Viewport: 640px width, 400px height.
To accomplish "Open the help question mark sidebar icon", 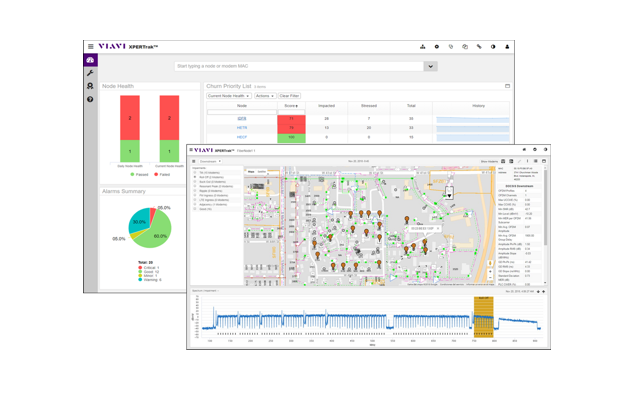I will tap(90, 99).
